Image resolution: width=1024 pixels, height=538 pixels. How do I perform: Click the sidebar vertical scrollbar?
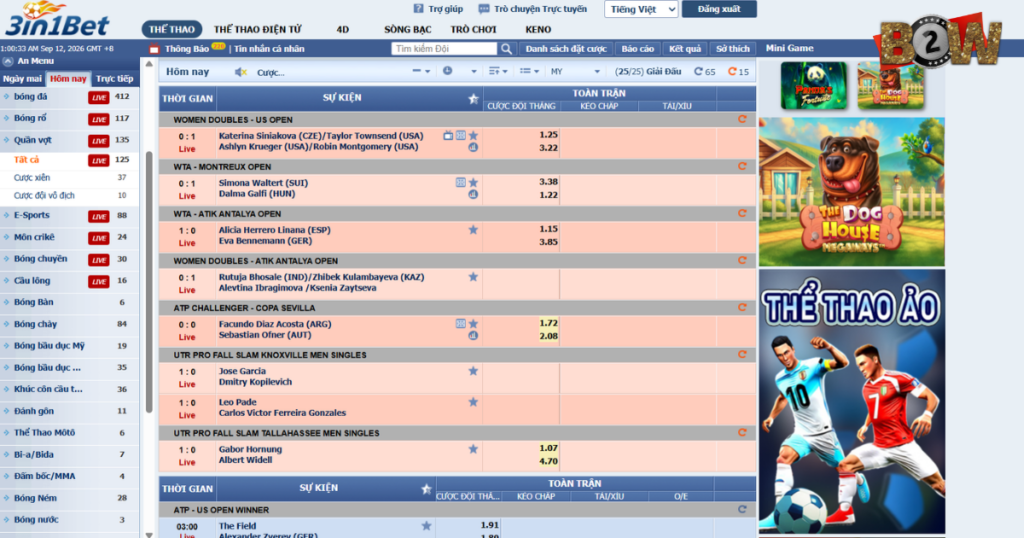tap(149, 282)
